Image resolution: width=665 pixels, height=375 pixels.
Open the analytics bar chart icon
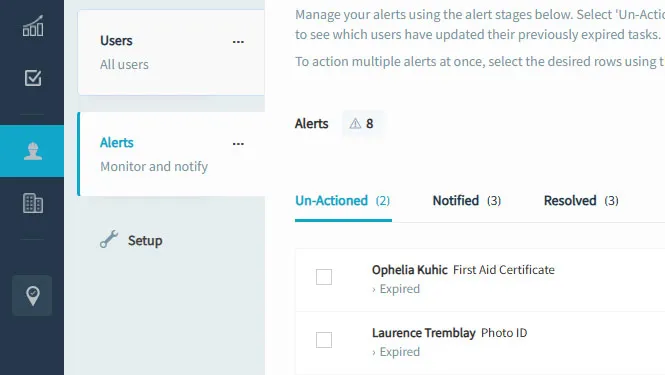pyautogui.click(x=33, y=26)
